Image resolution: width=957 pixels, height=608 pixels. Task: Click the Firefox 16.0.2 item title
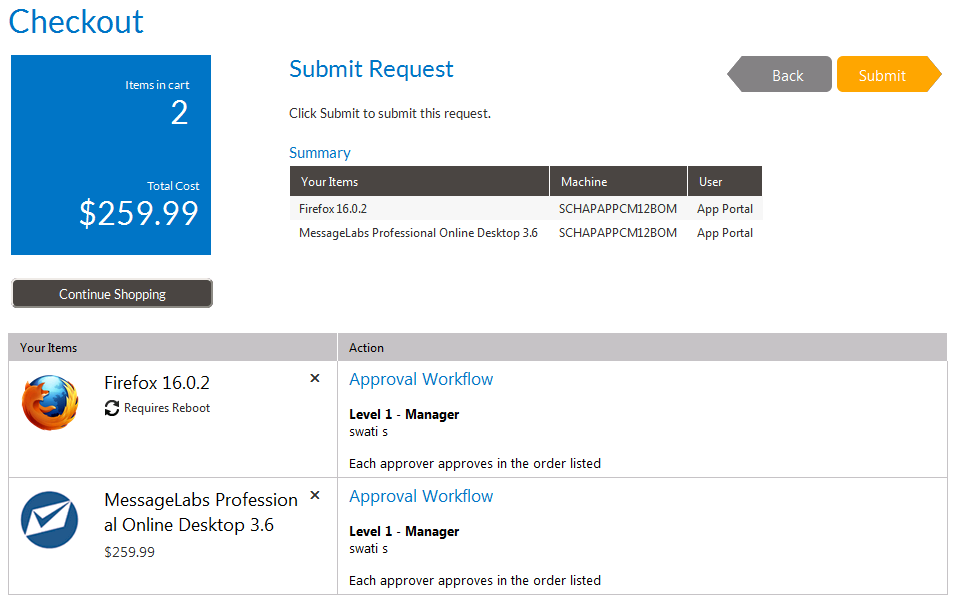click(x=157, y=383)
